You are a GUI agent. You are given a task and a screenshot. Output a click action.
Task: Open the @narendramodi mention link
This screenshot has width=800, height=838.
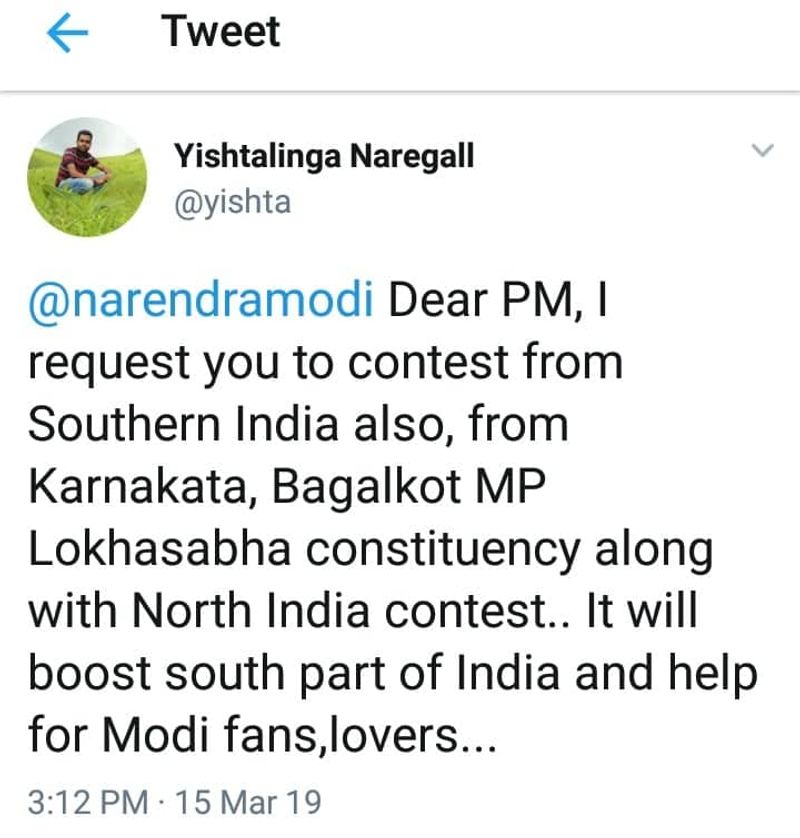200,303
